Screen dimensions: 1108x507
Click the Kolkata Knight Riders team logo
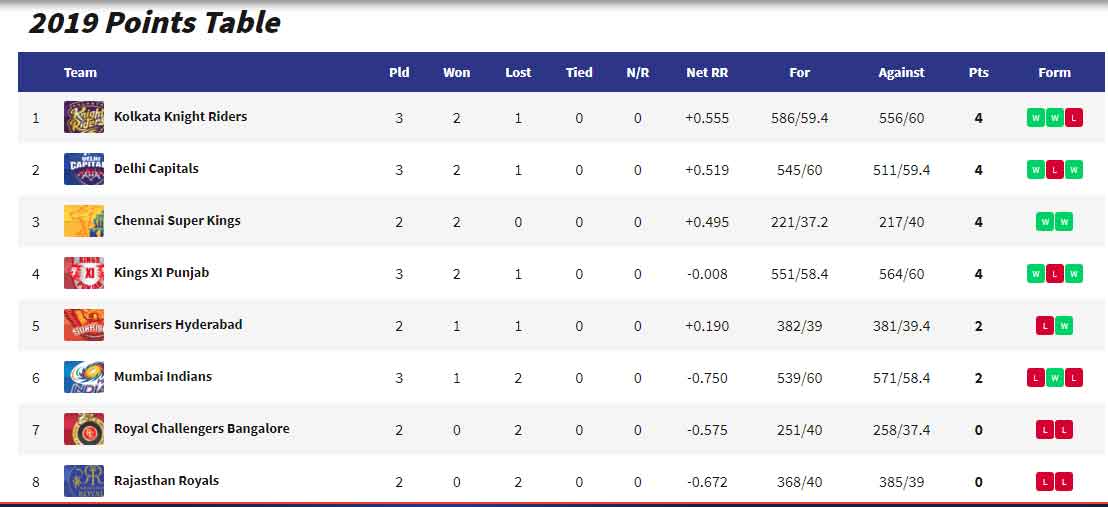point(84,117)
